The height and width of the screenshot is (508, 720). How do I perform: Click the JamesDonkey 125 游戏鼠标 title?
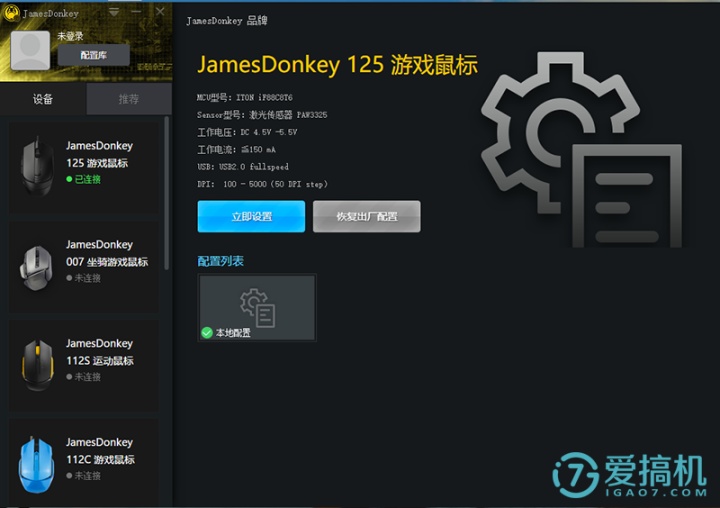[x=338, y=65]
